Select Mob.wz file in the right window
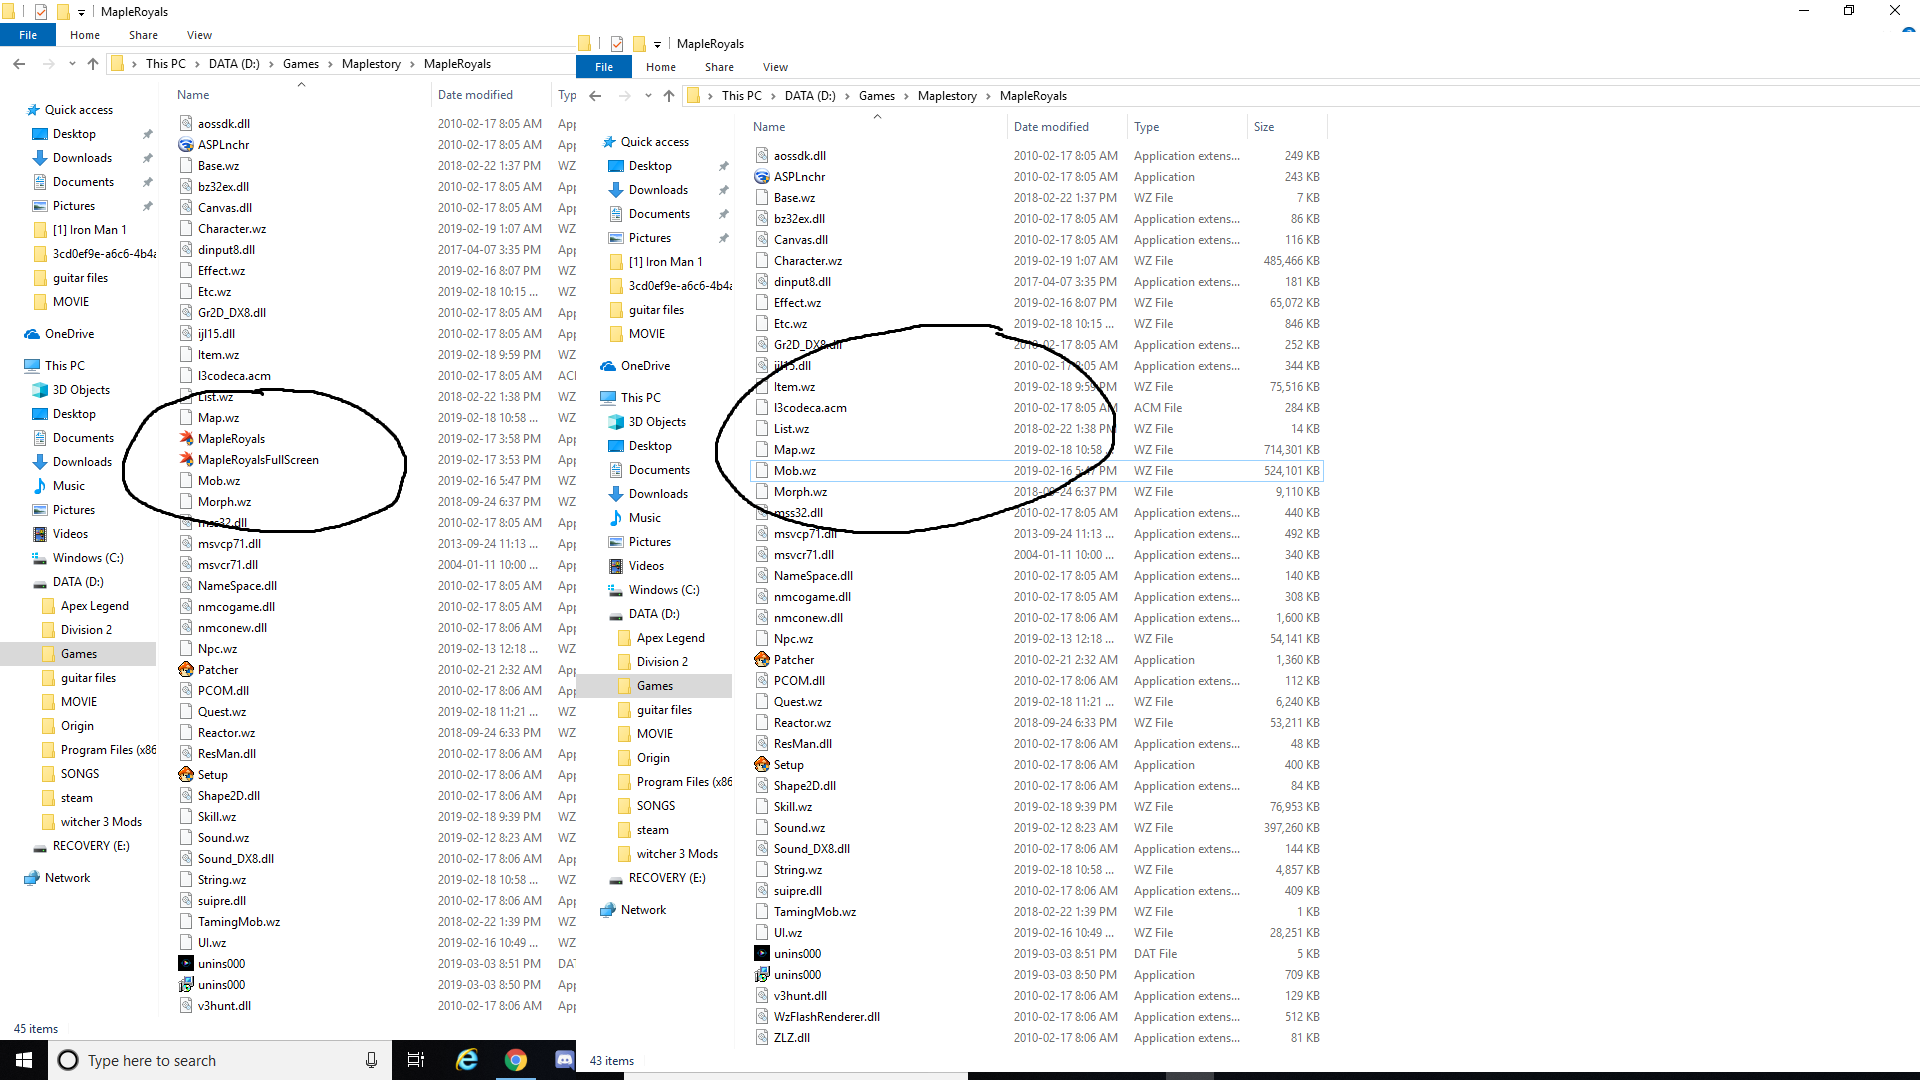The width and height of the screenshot is (1920, 1080). point(795,470)
